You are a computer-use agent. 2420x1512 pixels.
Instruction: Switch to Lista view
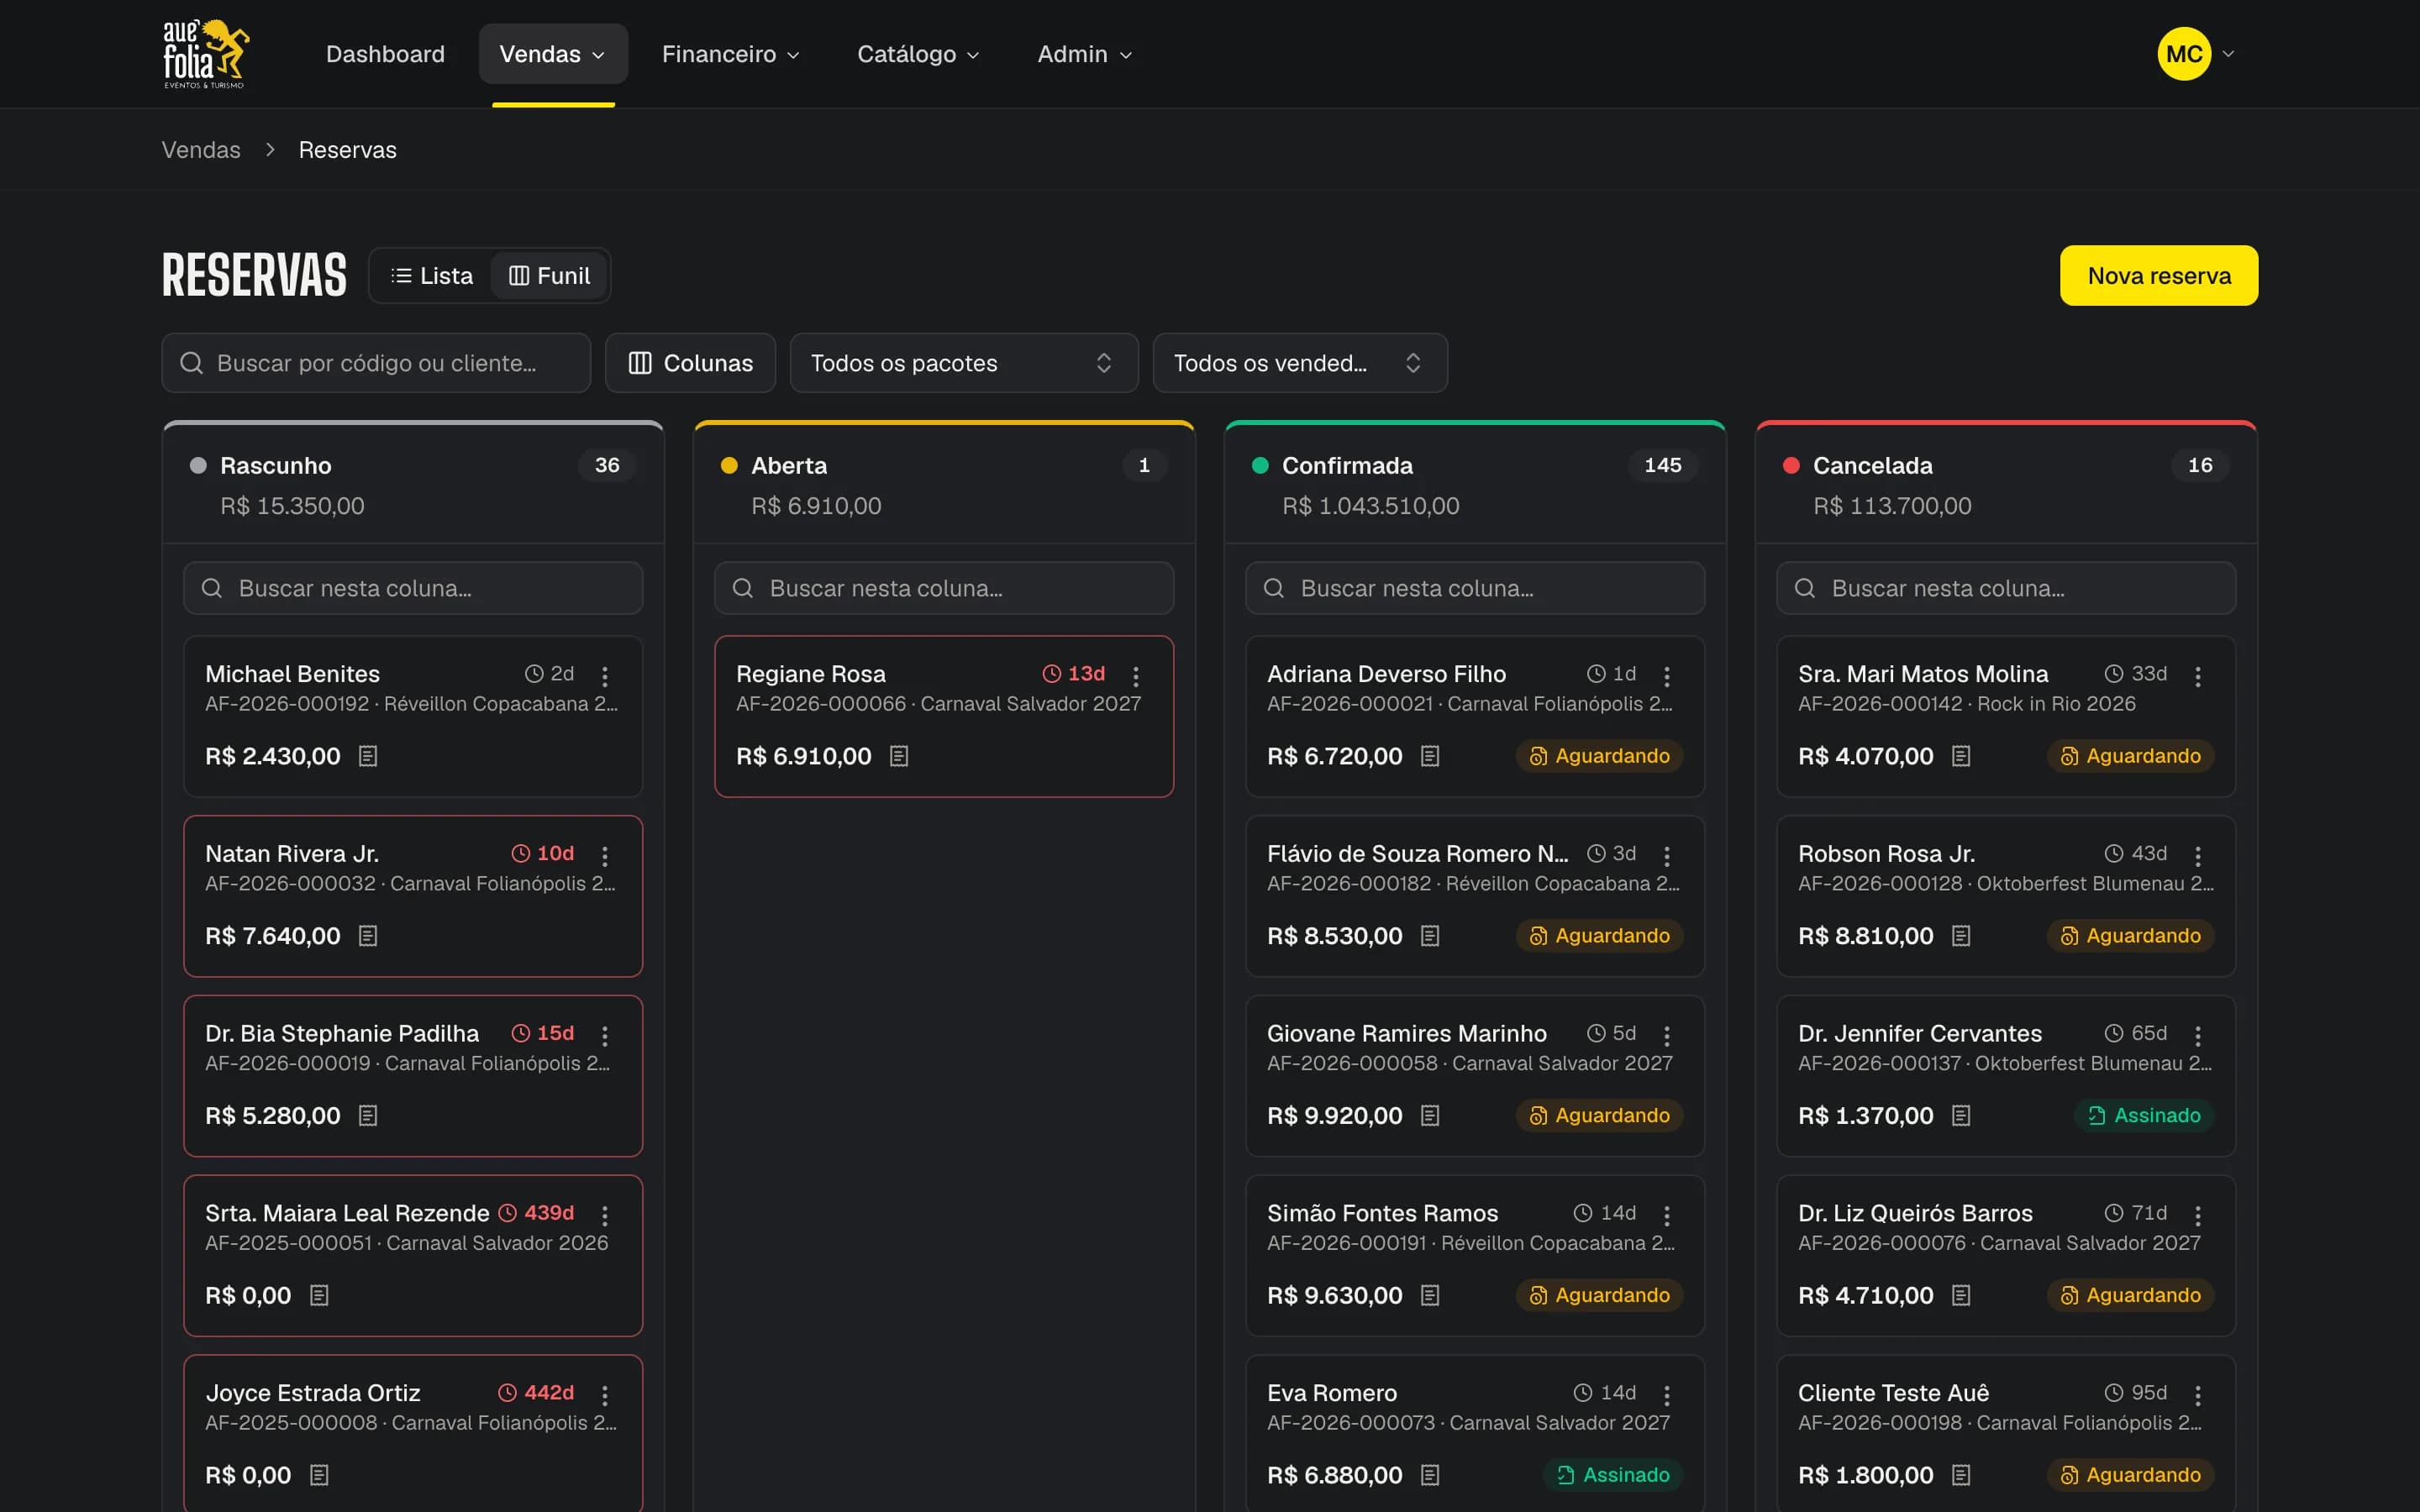pos(432,276)
